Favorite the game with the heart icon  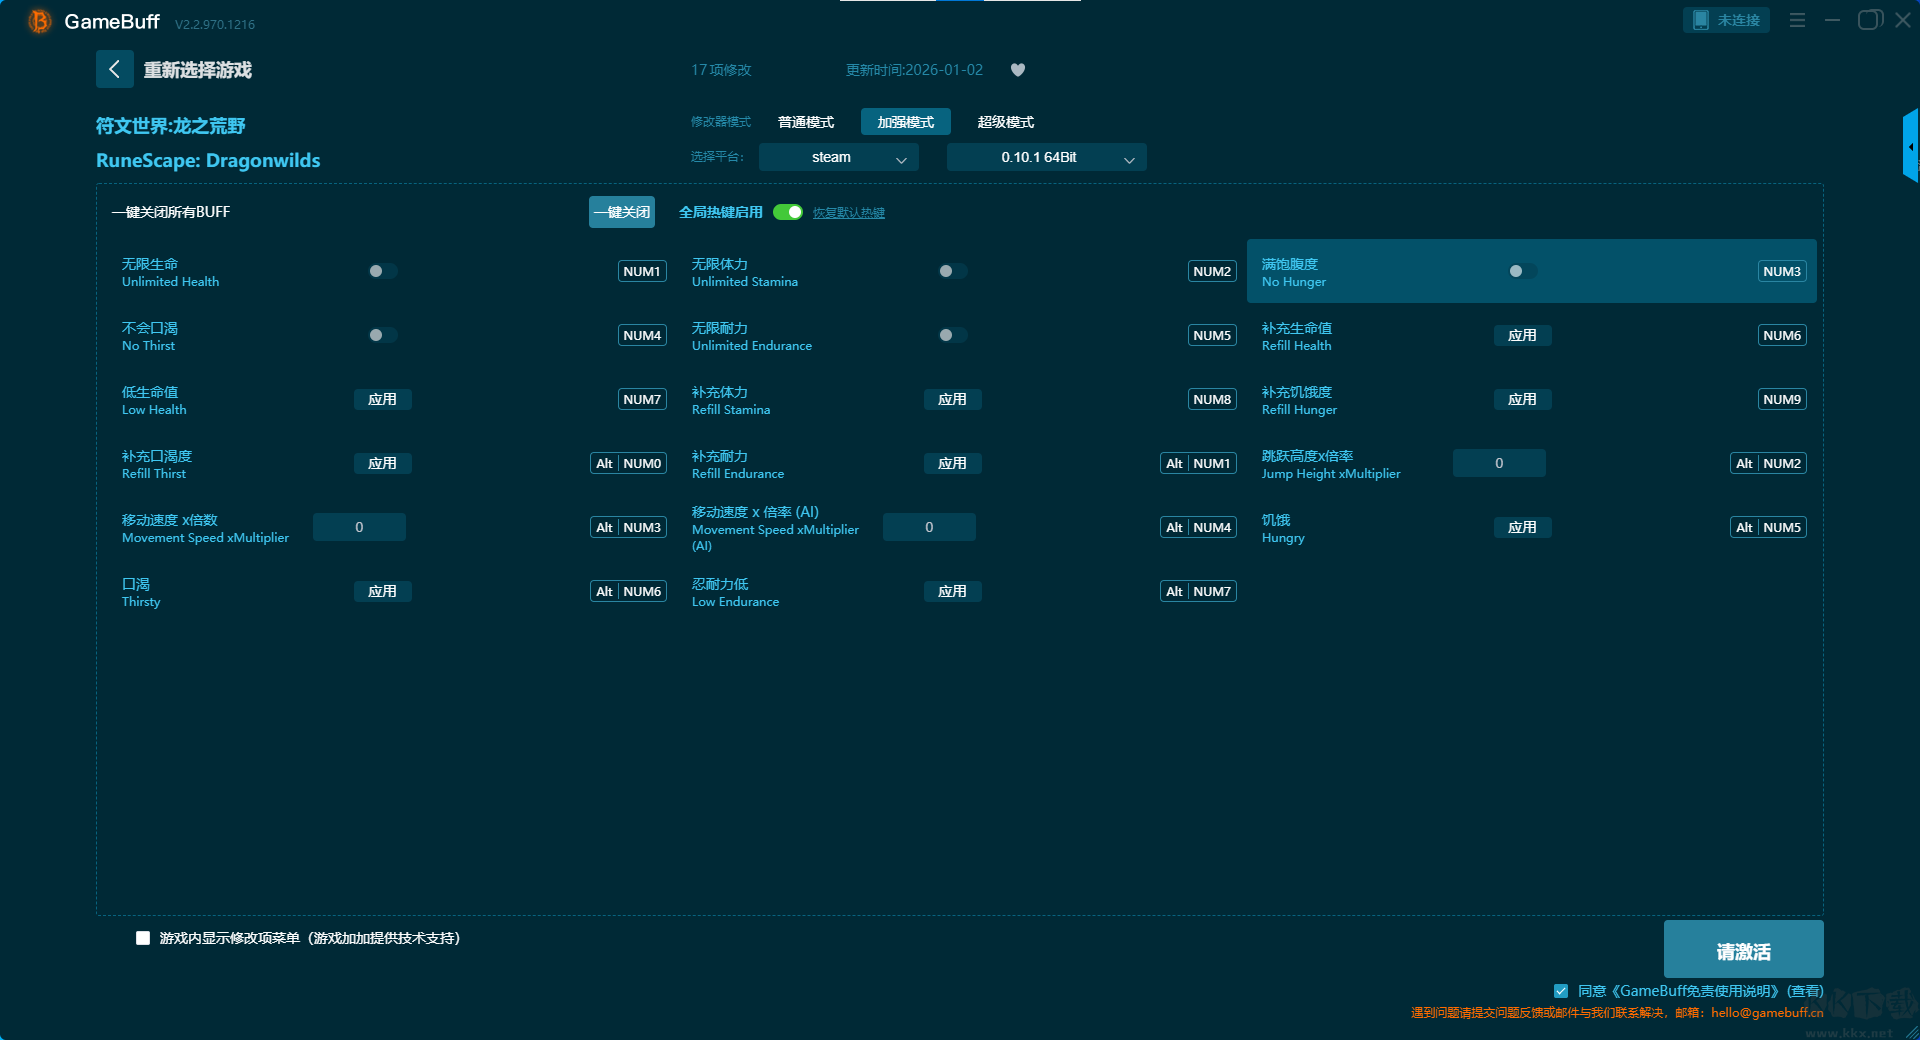(1018, 70)
